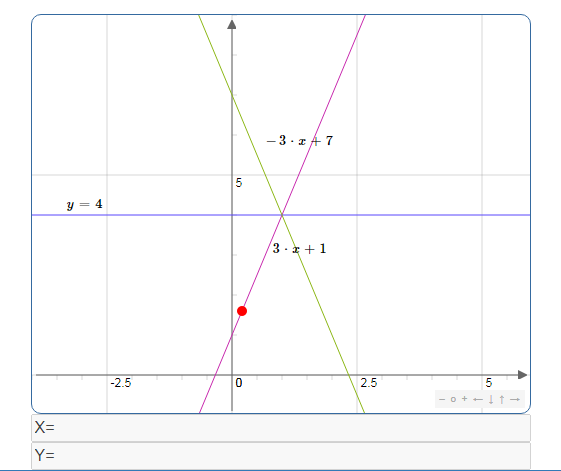Click the Y= input field
This screenshot has height=471, width=561.
281,456
